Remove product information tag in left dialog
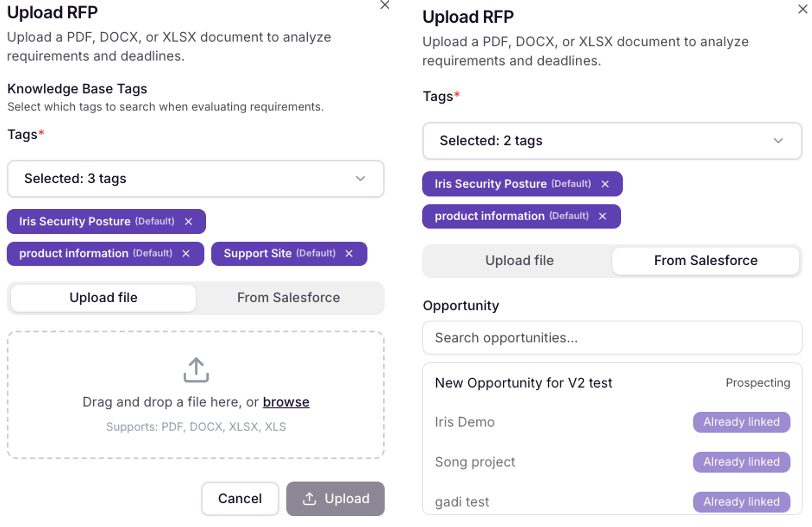 186,254
